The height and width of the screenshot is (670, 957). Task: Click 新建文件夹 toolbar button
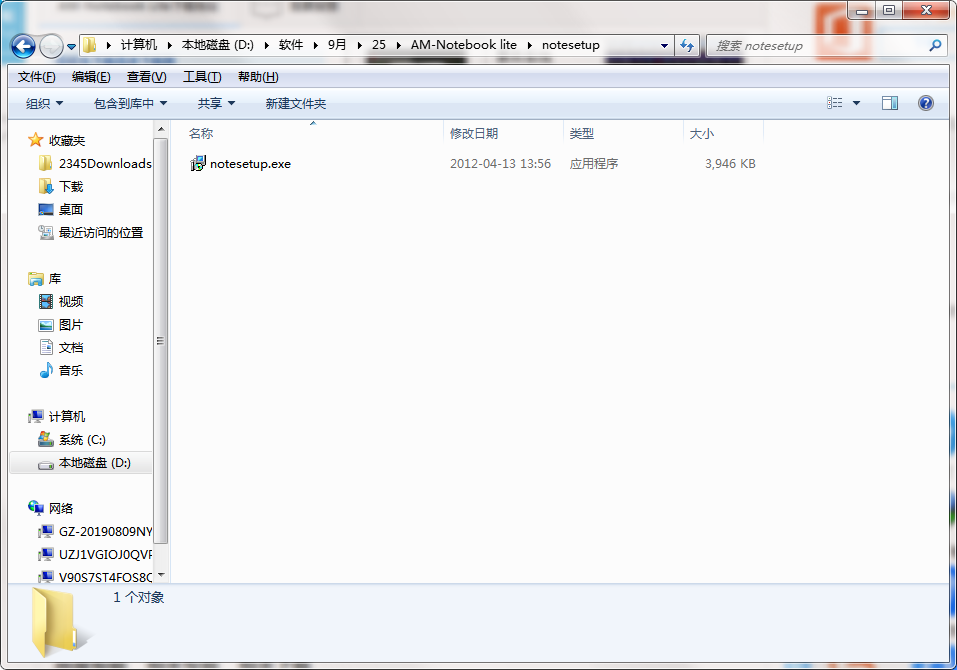[295, 104]
